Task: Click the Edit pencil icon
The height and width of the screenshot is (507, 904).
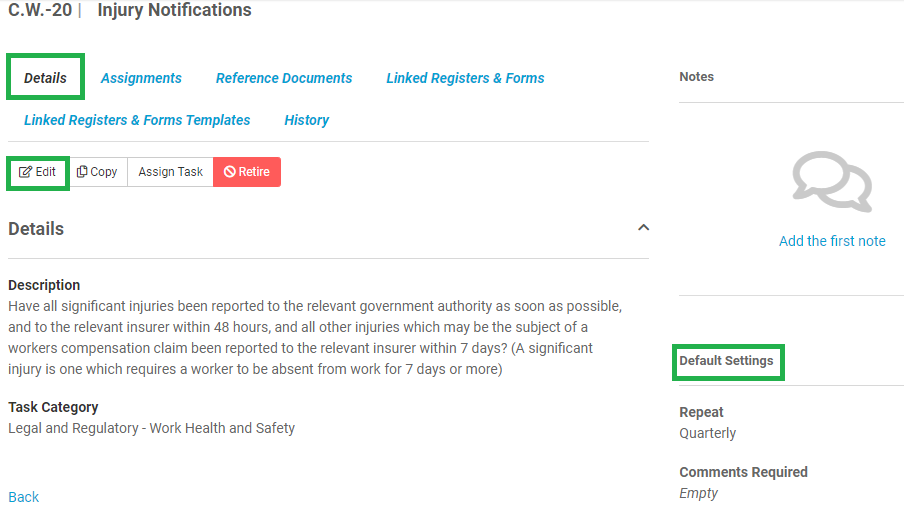Action: pyautogui.click(x=25, y=172)
